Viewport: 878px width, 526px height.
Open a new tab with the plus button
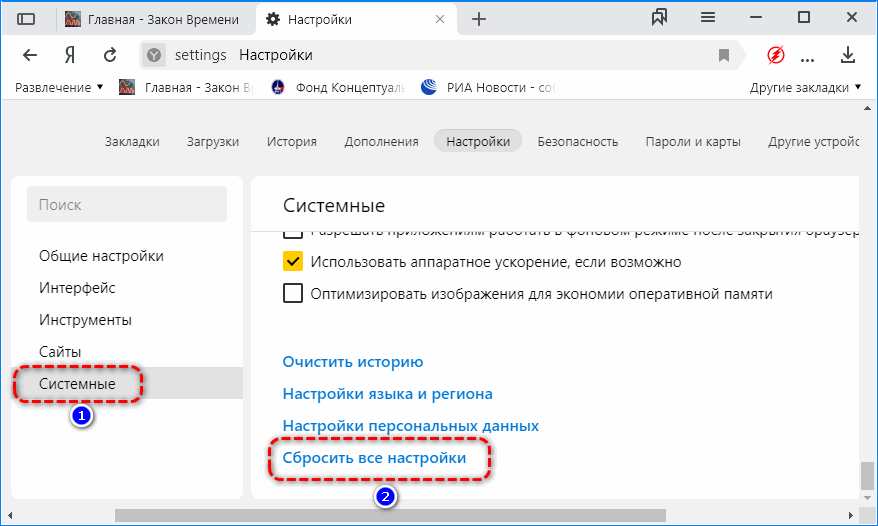pos(479,19)
